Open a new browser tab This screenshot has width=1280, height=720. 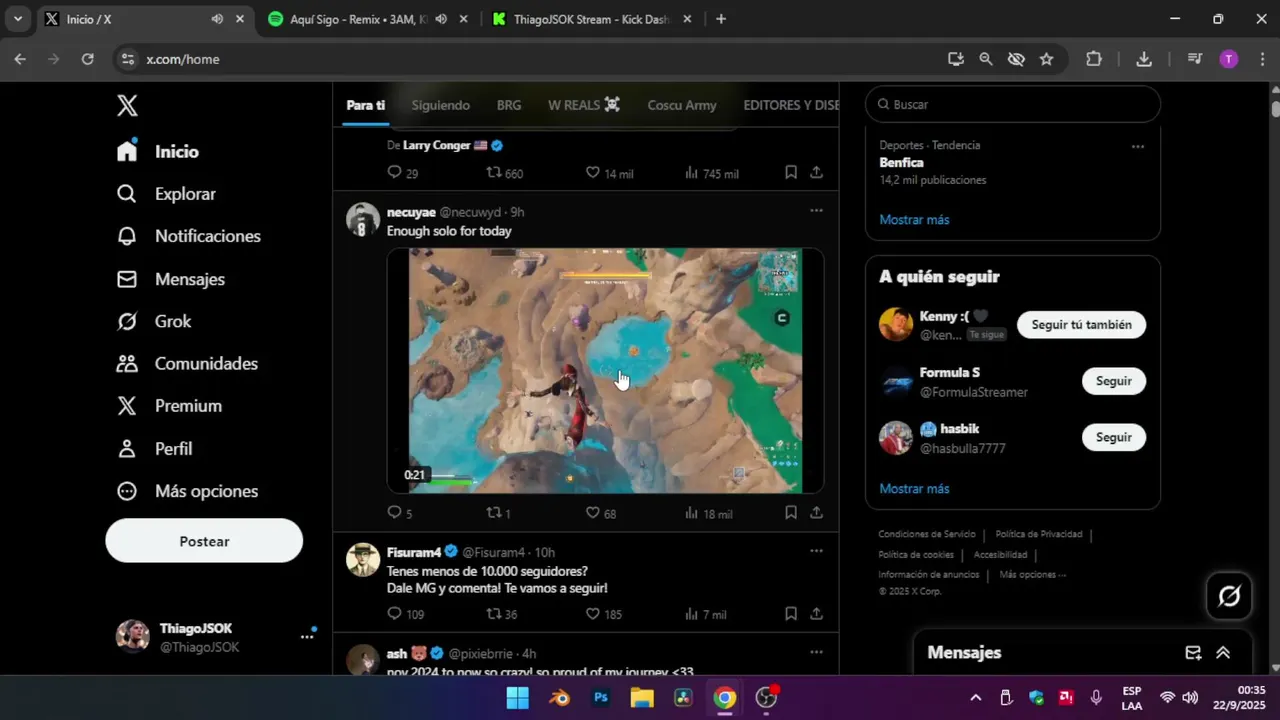(x=721, y=19)
